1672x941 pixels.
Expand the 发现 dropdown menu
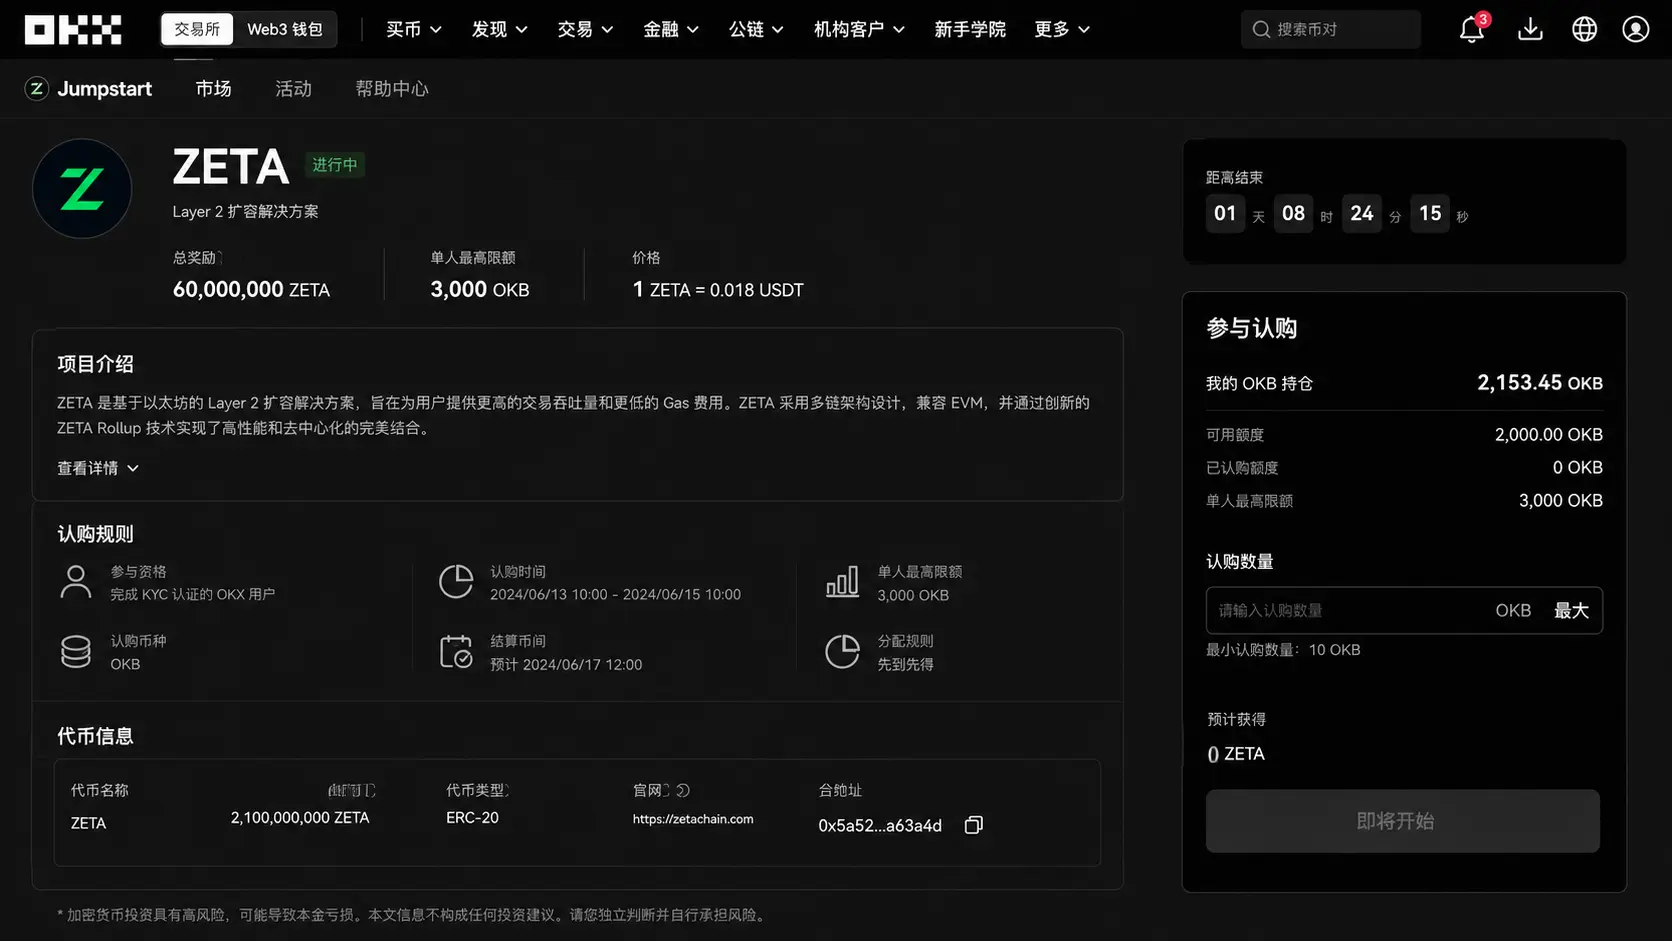coord(500,29)
